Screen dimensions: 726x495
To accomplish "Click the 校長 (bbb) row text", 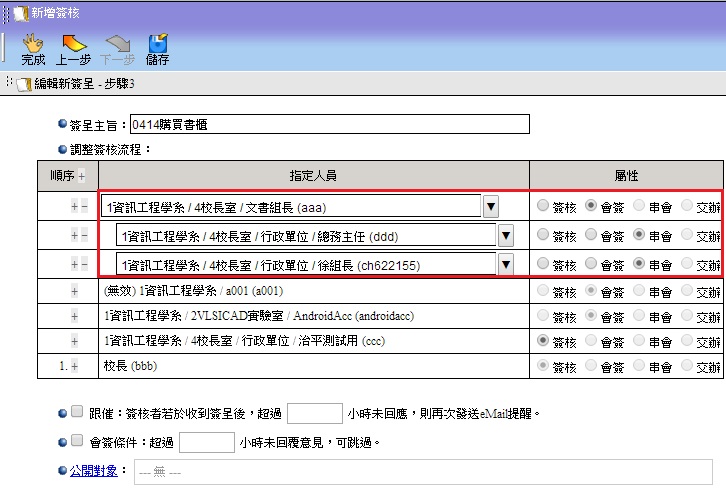I will [131, 366].
